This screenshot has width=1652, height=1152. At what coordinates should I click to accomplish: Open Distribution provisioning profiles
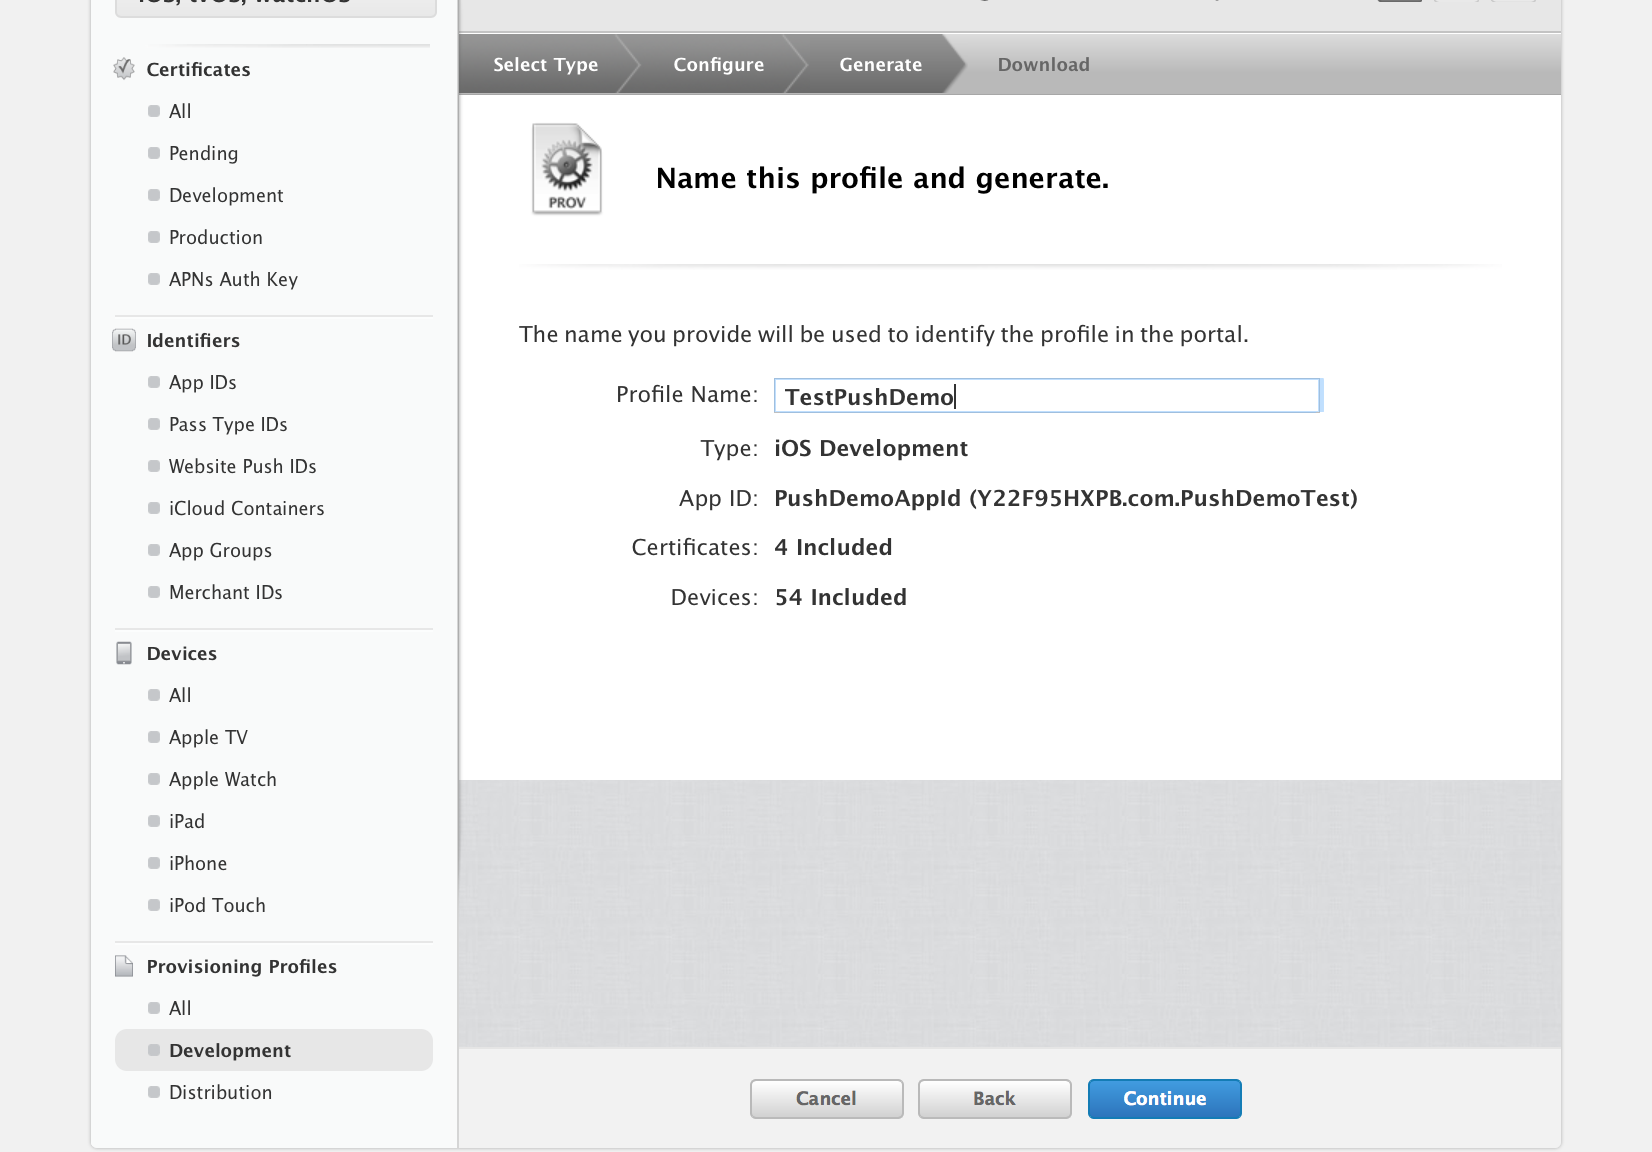click(220, 1092)
